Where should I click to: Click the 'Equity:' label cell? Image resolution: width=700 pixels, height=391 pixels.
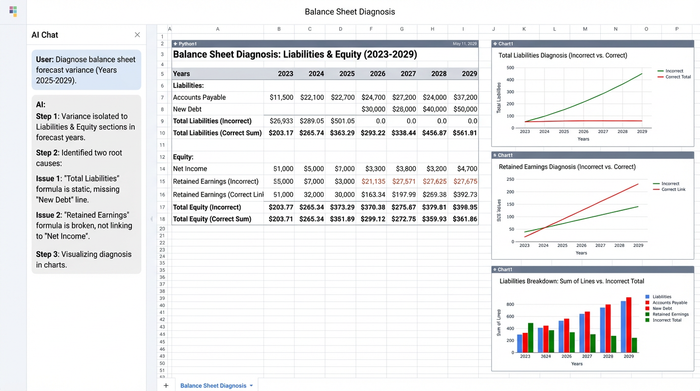182,157
